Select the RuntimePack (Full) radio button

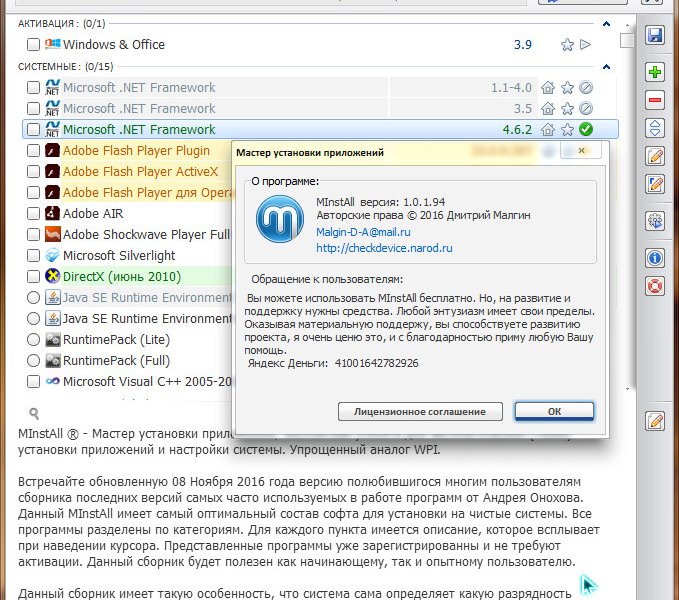pos(33,360)
